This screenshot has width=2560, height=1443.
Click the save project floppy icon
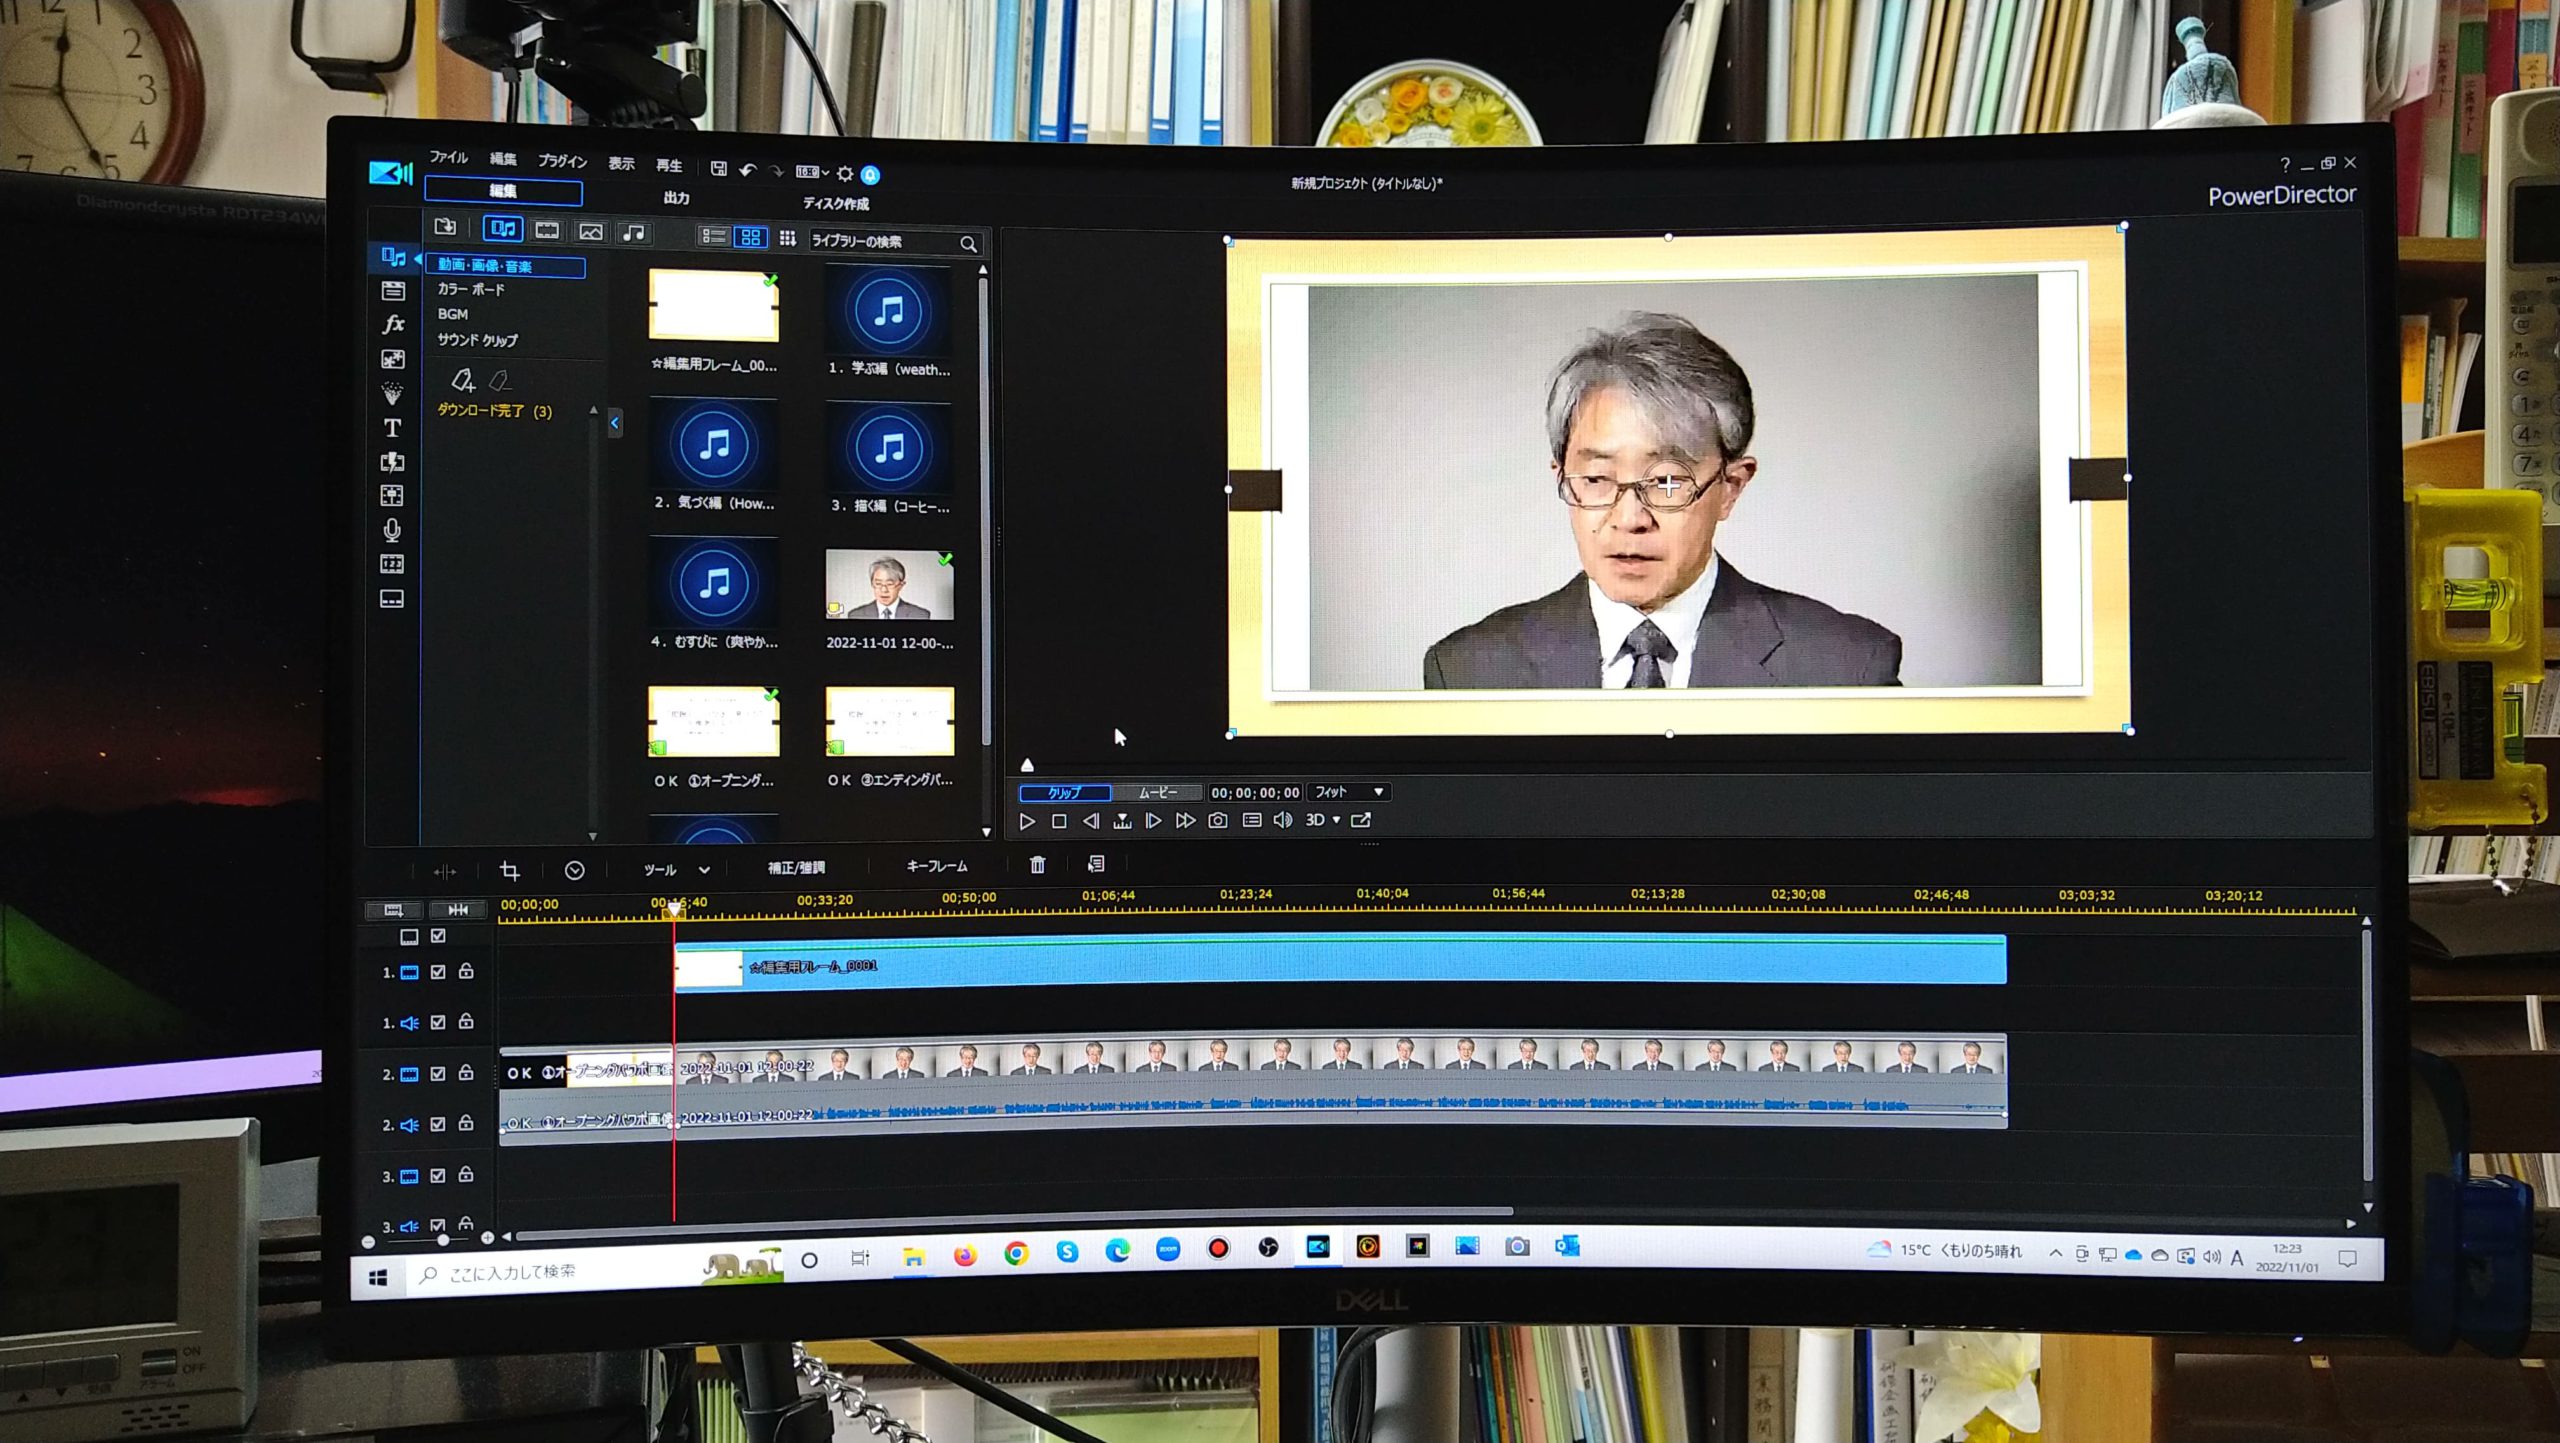click(x=718, y=168)
